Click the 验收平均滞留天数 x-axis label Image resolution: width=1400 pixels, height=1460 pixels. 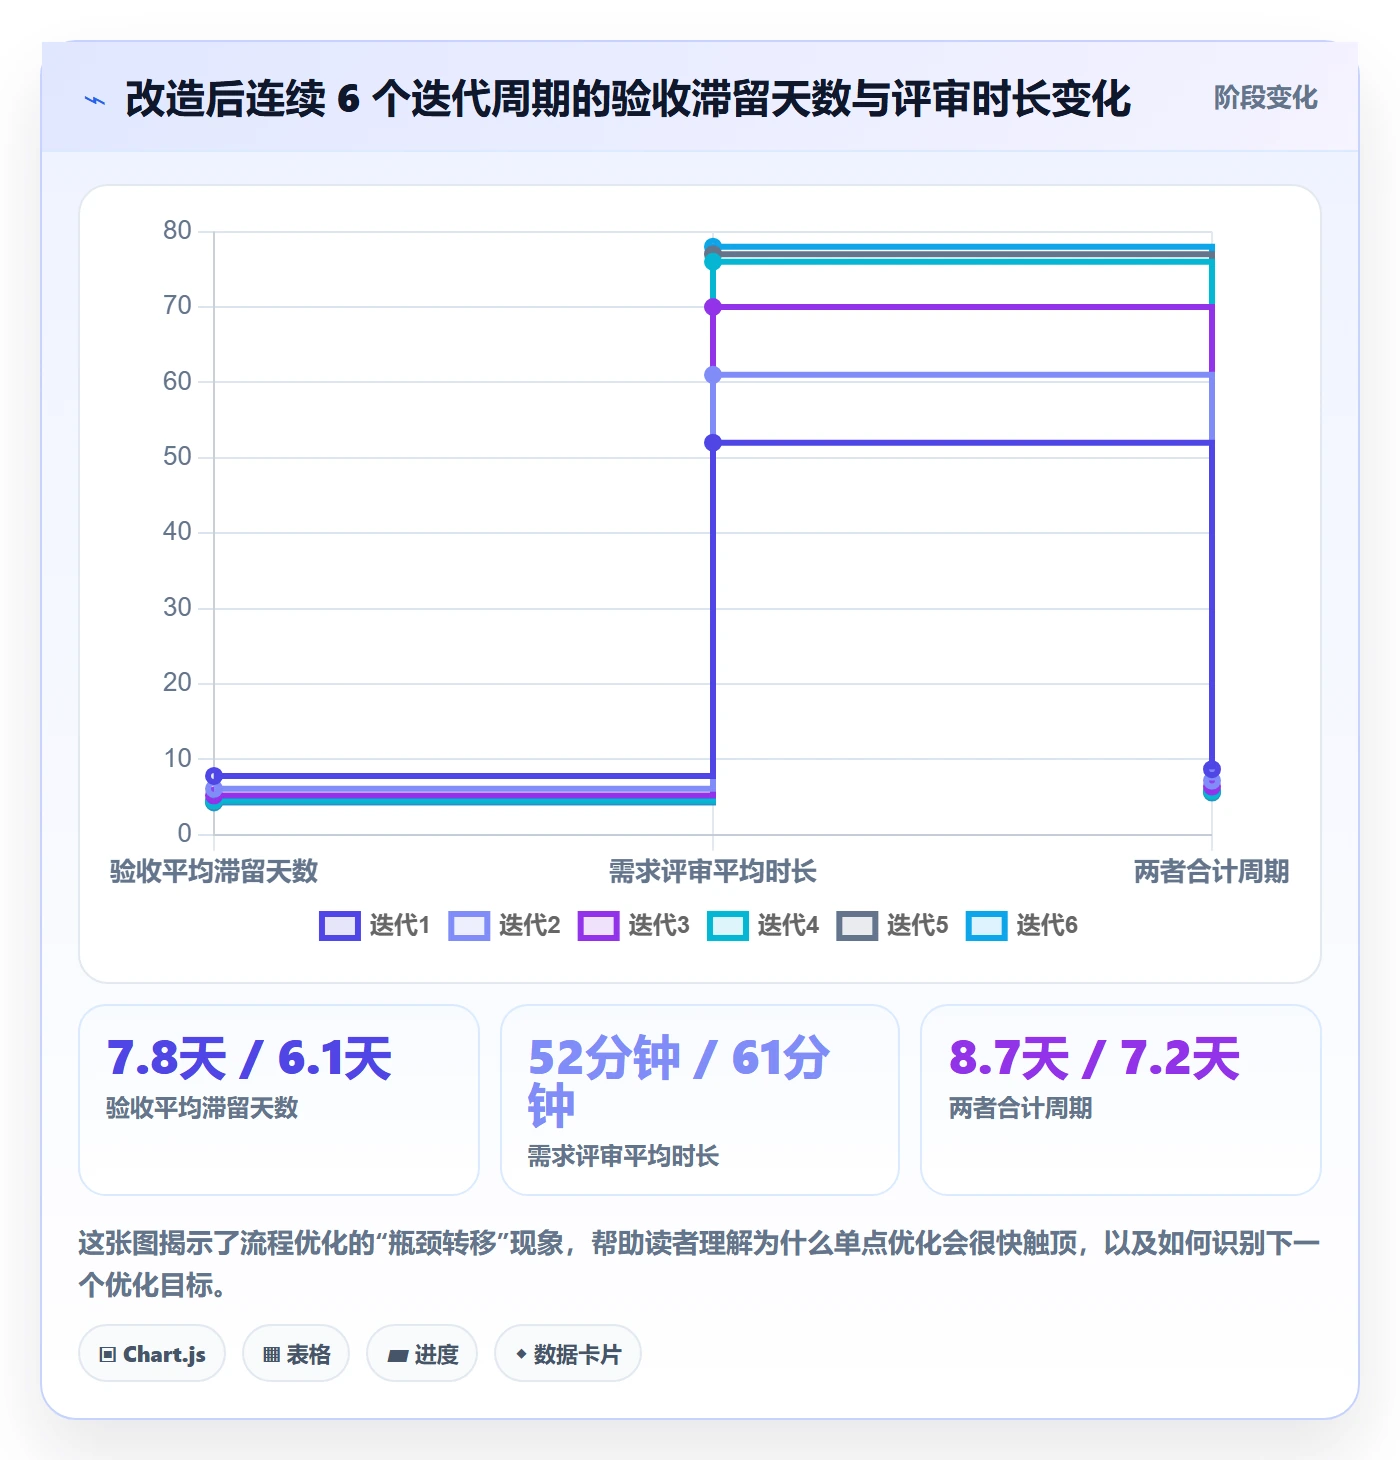point(214,872)
